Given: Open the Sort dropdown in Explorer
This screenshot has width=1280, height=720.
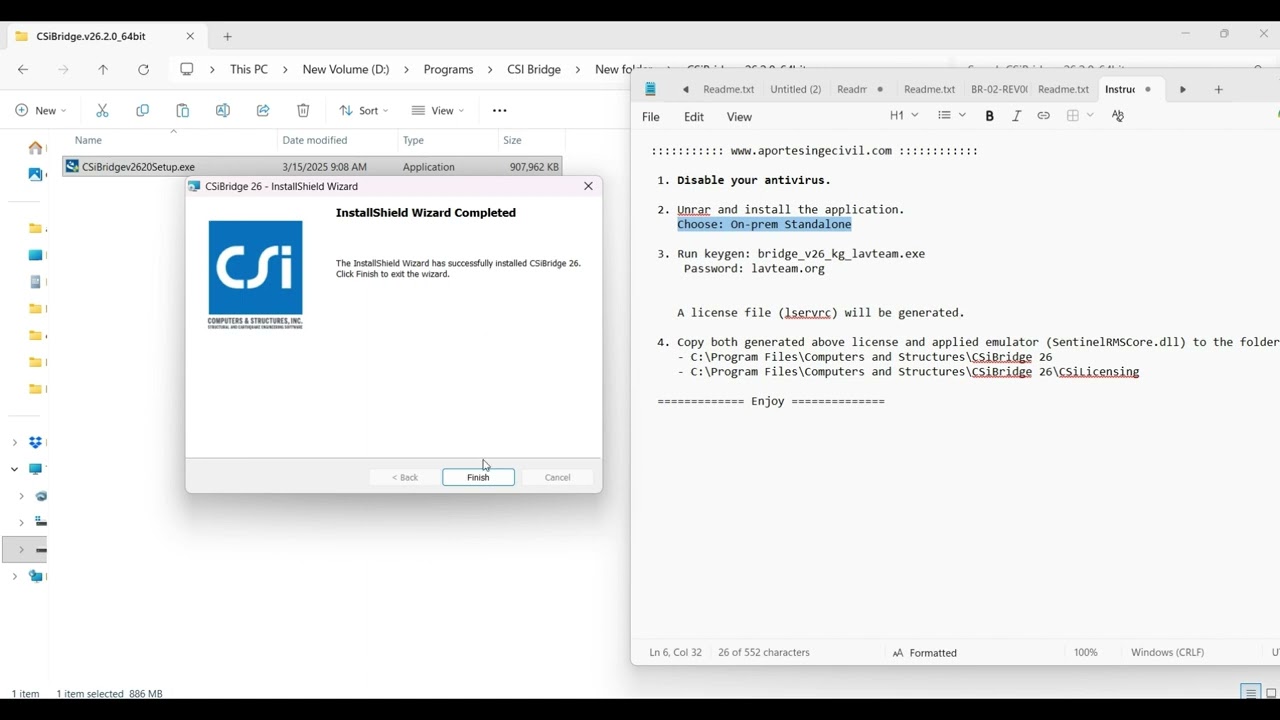Looking at the screenshot, I should tap(363, 110).
